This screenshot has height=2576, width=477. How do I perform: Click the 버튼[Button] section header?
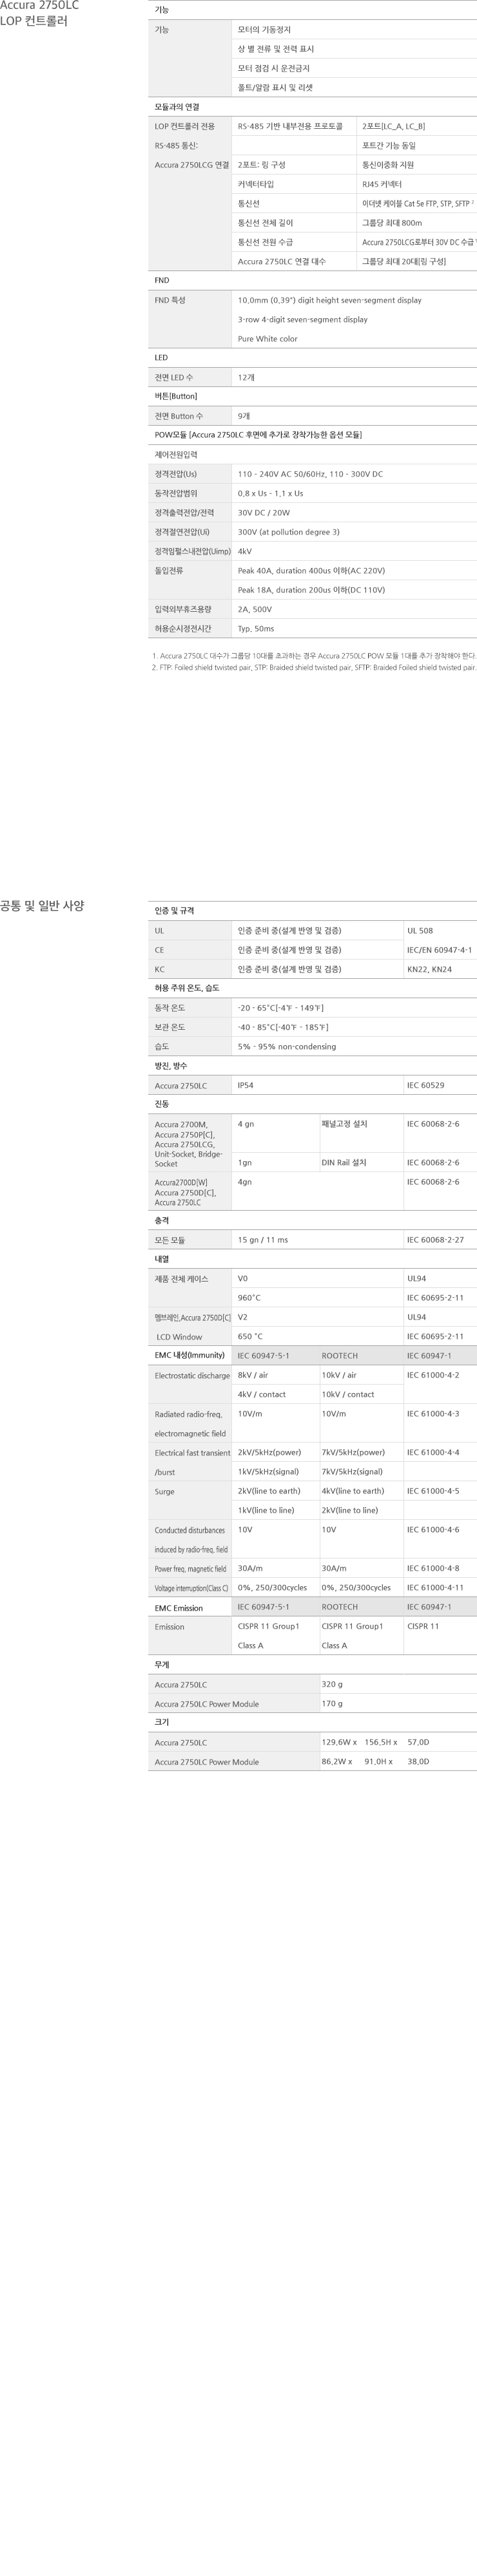click(x=176, y=397)
